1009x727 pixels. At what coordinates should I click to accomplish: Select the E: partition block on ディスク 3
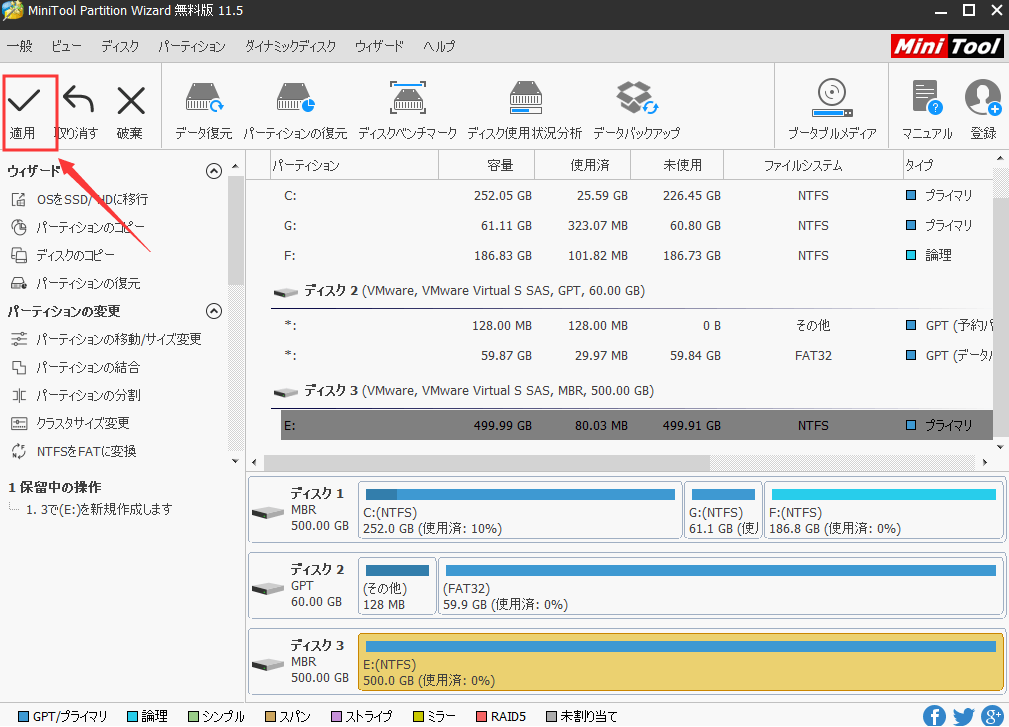click(680, 664)
